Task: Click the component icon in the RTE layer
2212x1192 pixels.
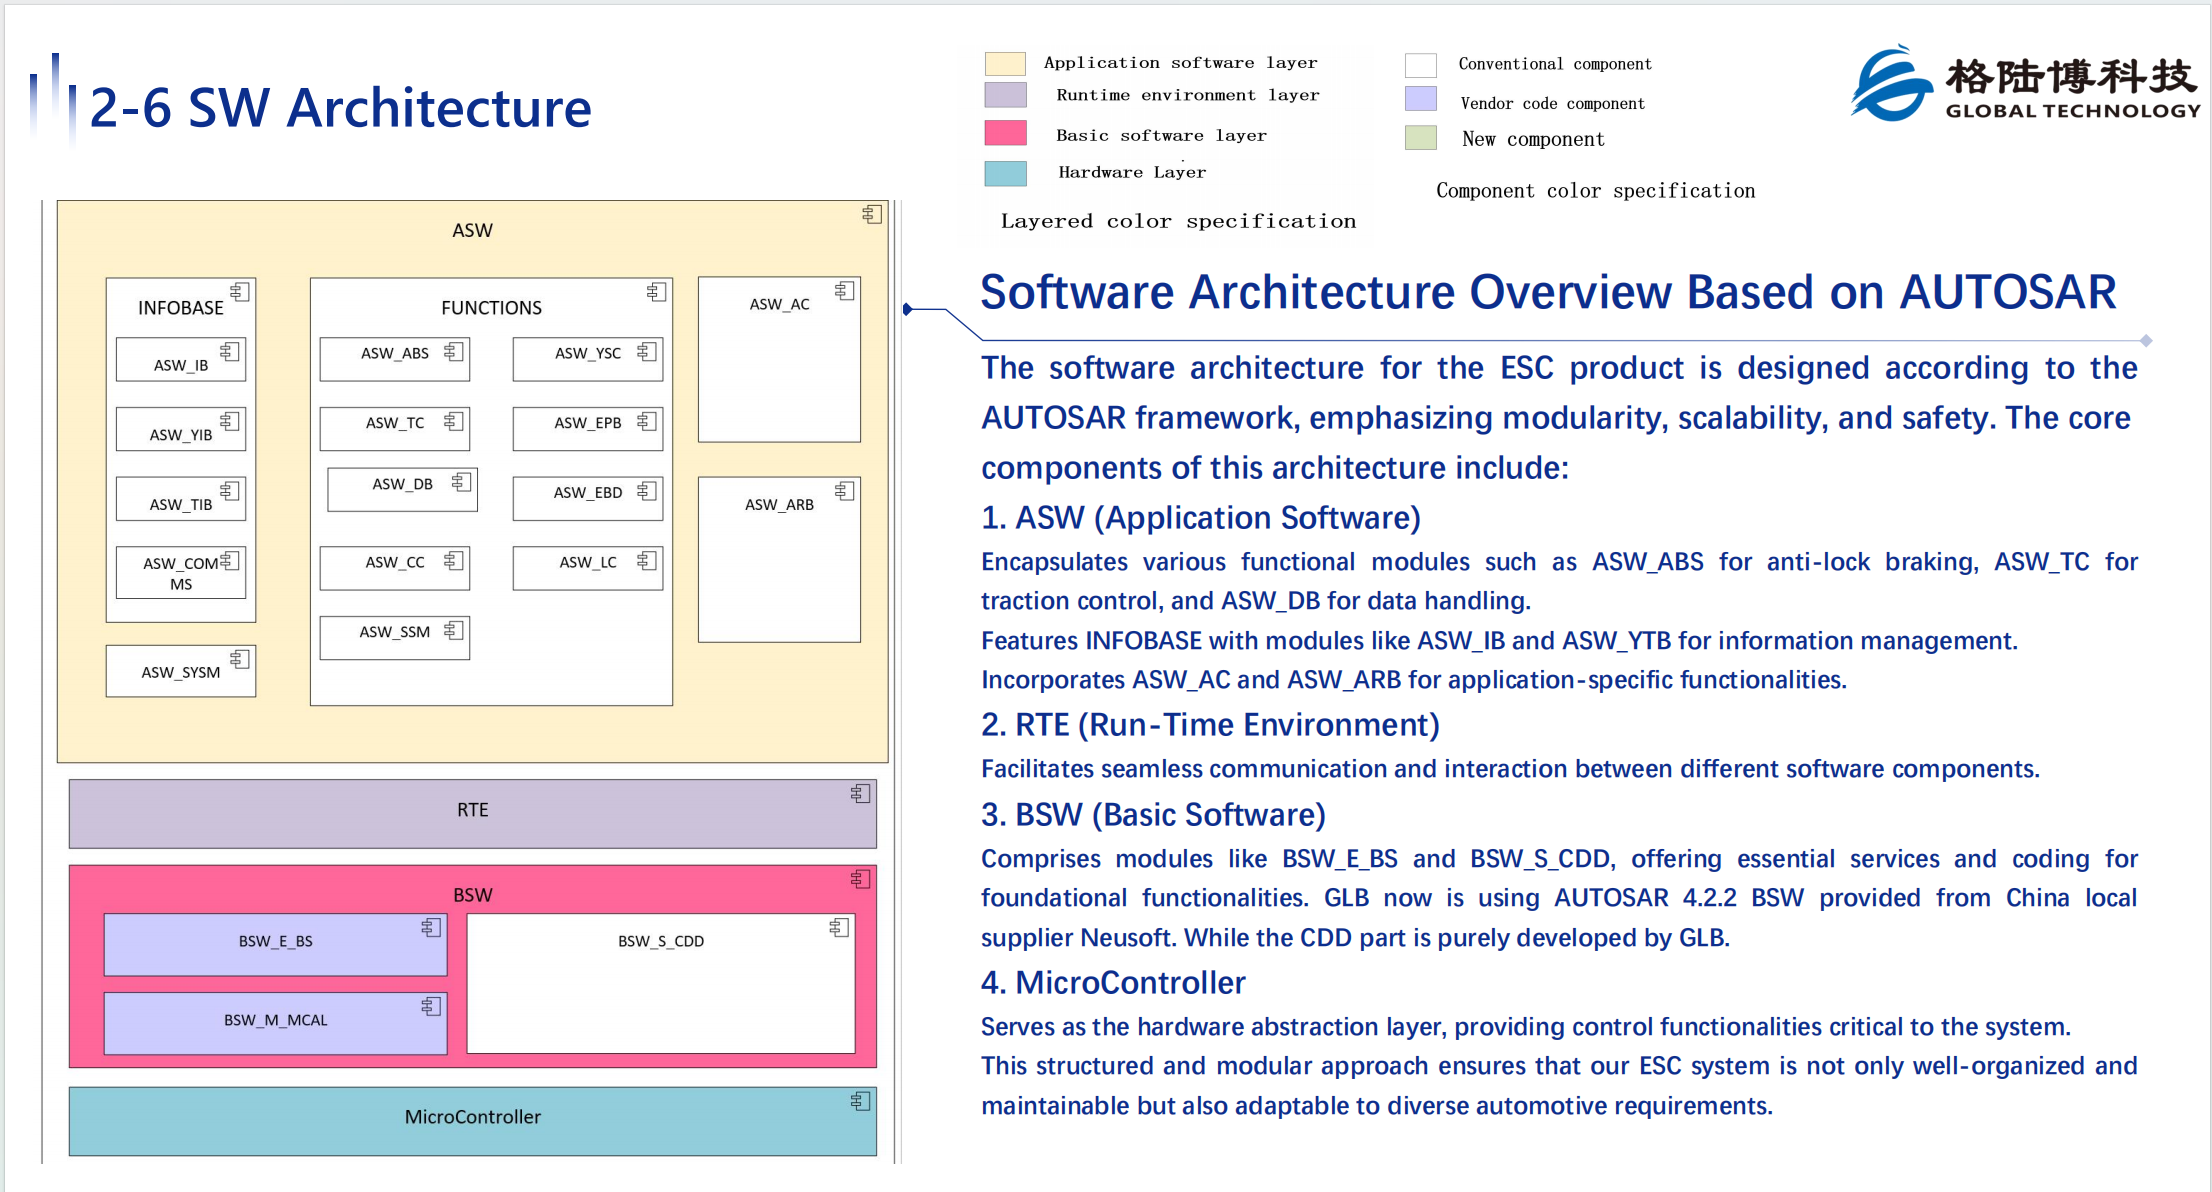Action: point(861,794)
